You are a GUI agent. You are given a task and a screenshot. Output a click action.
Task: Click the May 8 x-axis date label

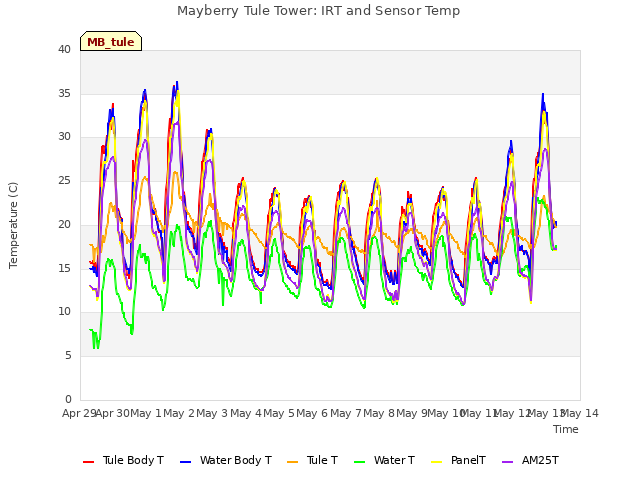coord(379,413)
